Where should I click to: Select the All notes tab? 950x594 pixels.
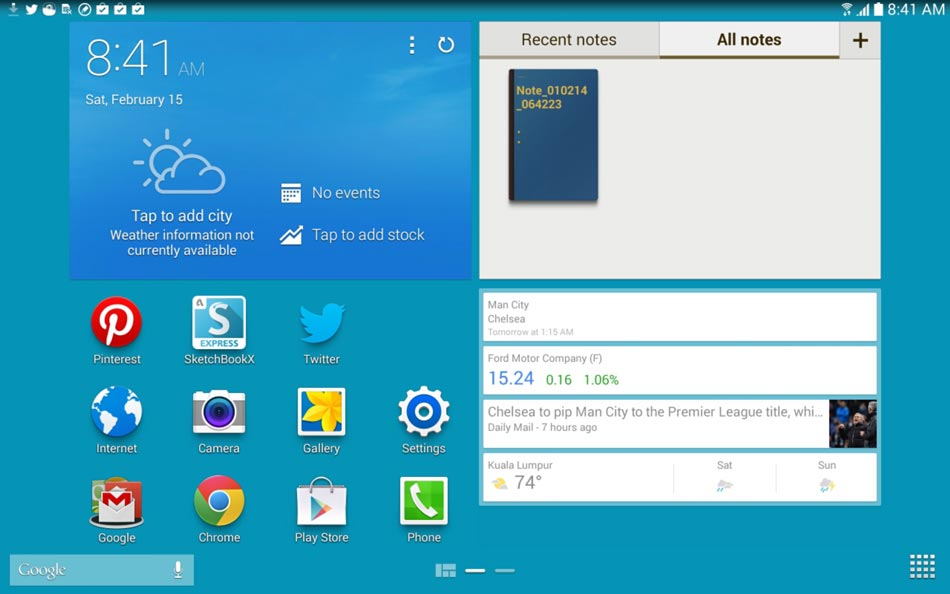point(749,40)
